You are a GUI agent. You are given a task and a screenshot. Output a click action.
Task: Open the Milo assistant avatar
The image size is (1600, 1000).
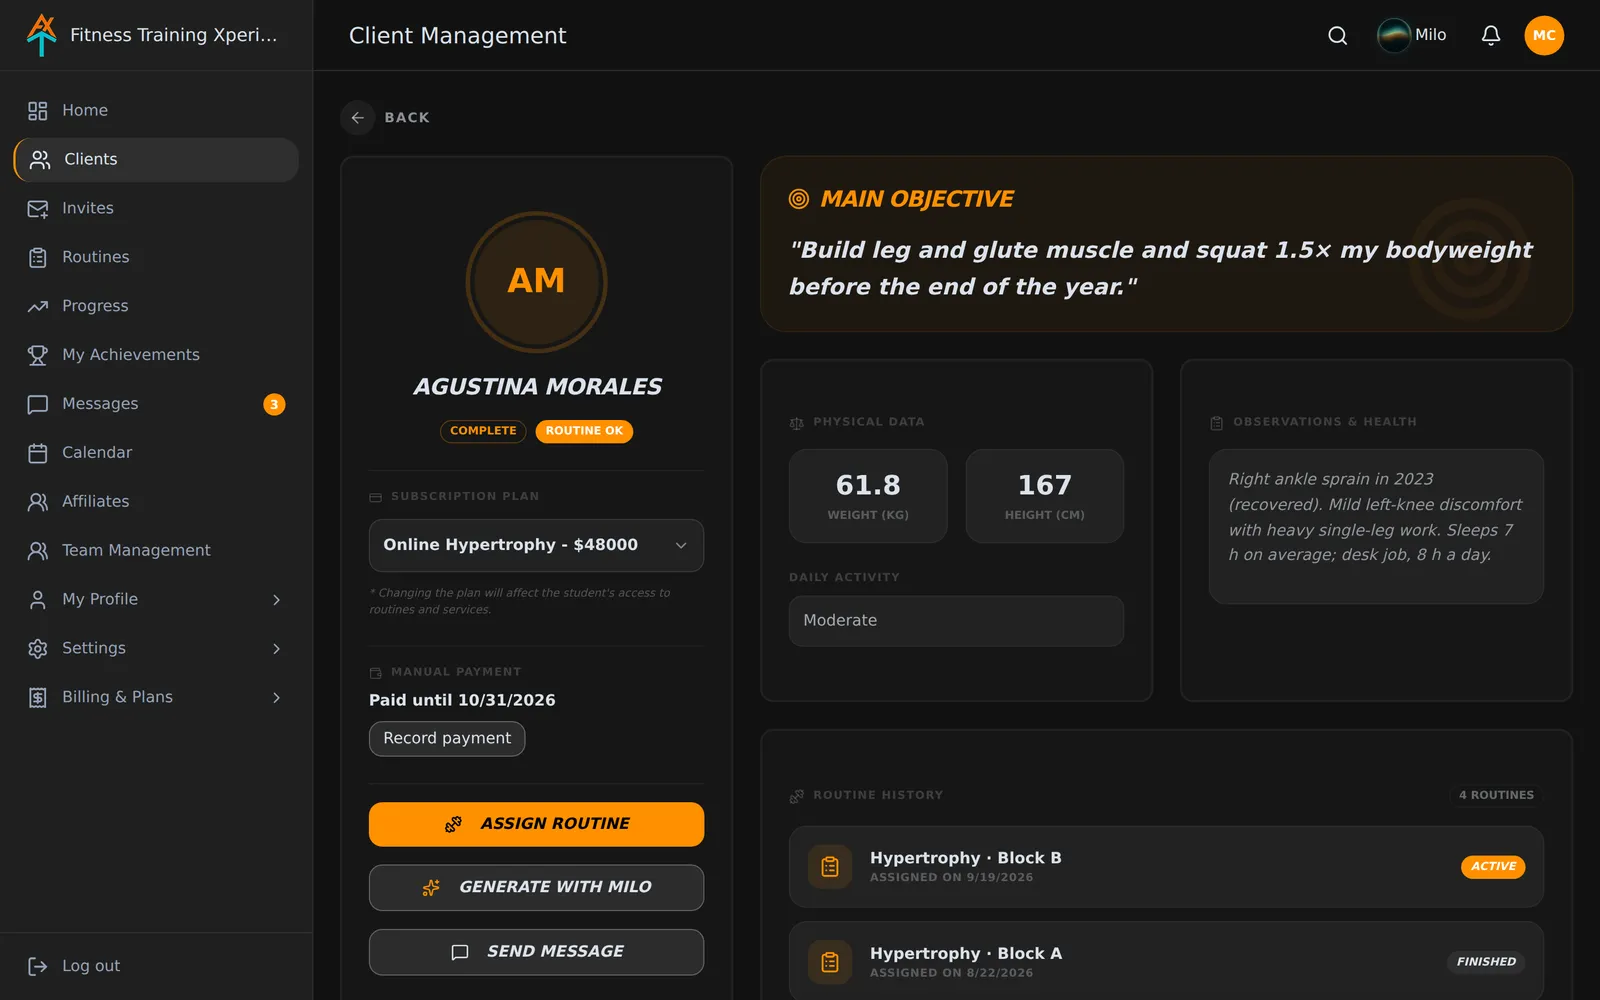[x=1393, y=36]
